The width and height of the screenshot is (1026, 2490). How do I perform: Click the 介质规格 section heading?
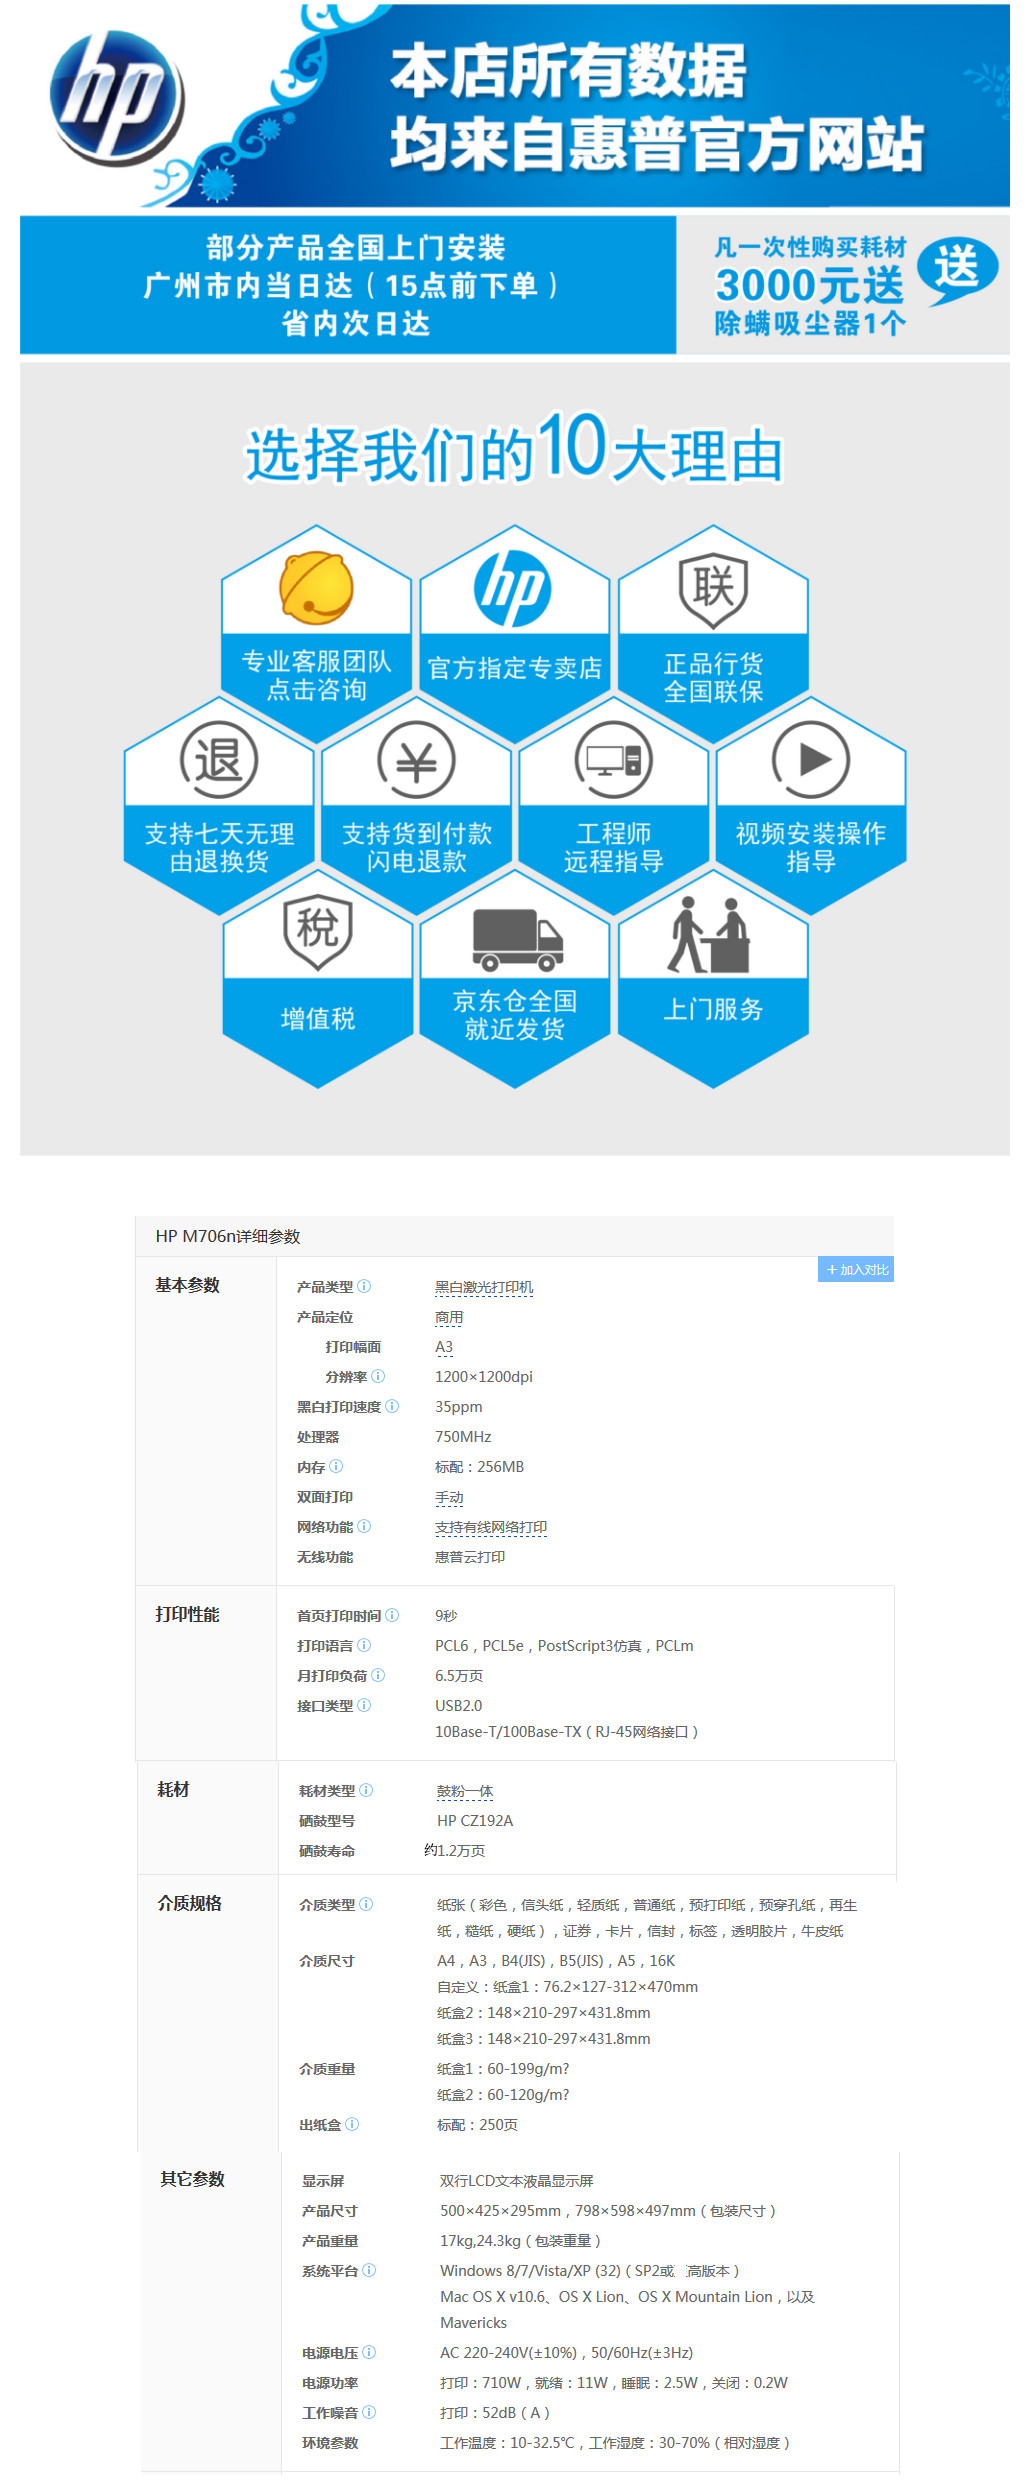[x=189, y=1903]
